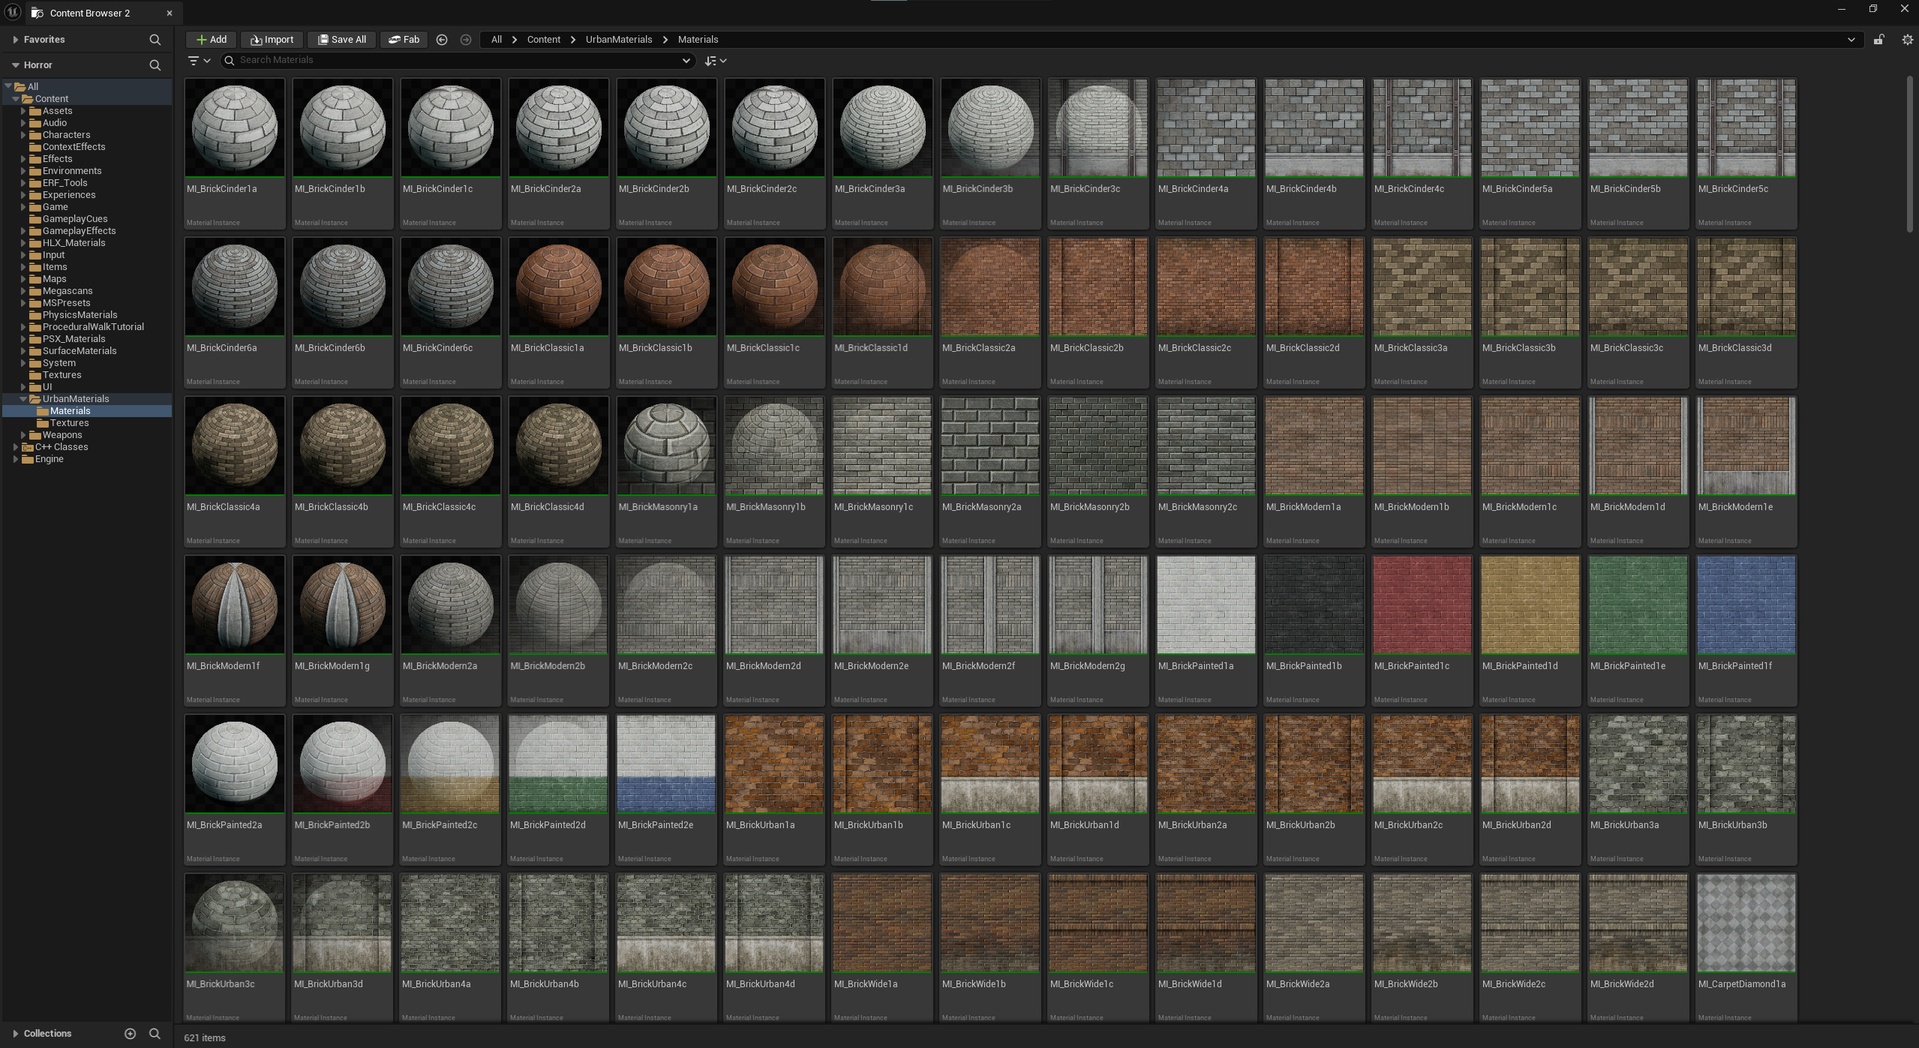Click the Search Materials input field
The height and width of the screenshot is (1048, 1919).
coord(457,61)
